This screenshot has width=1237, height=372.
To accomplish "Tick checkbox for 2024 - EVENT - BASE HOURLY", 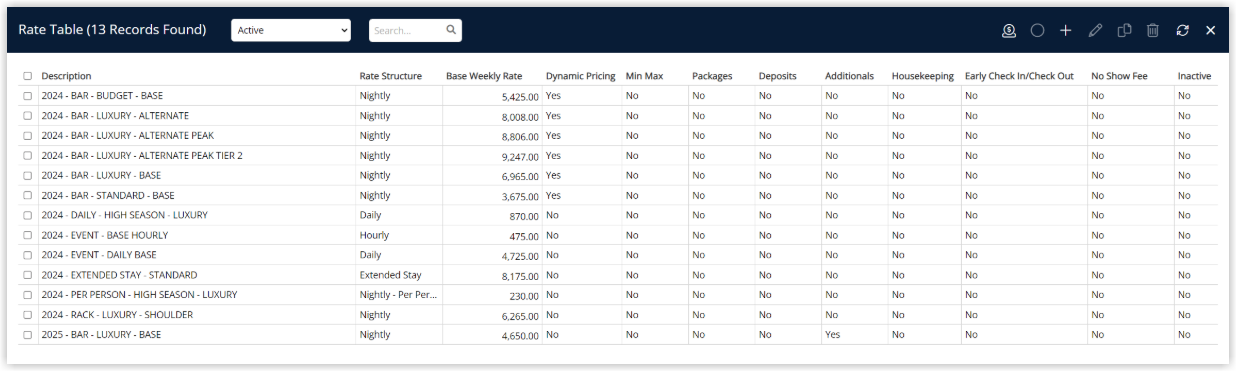I will [28, 235].
